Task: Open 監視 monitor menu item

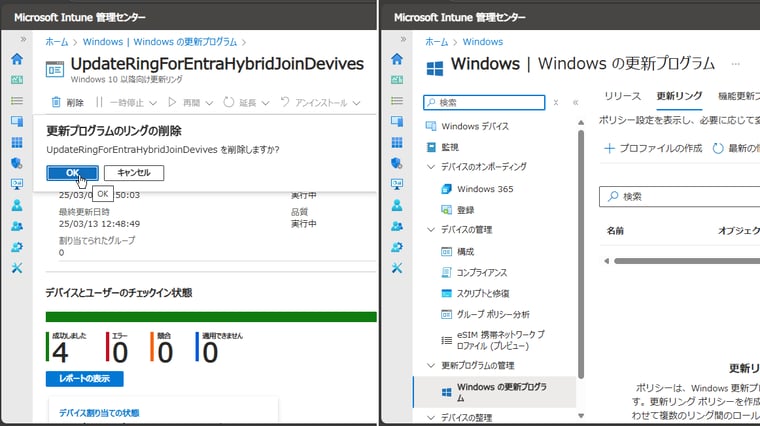Action: point(442,147)
